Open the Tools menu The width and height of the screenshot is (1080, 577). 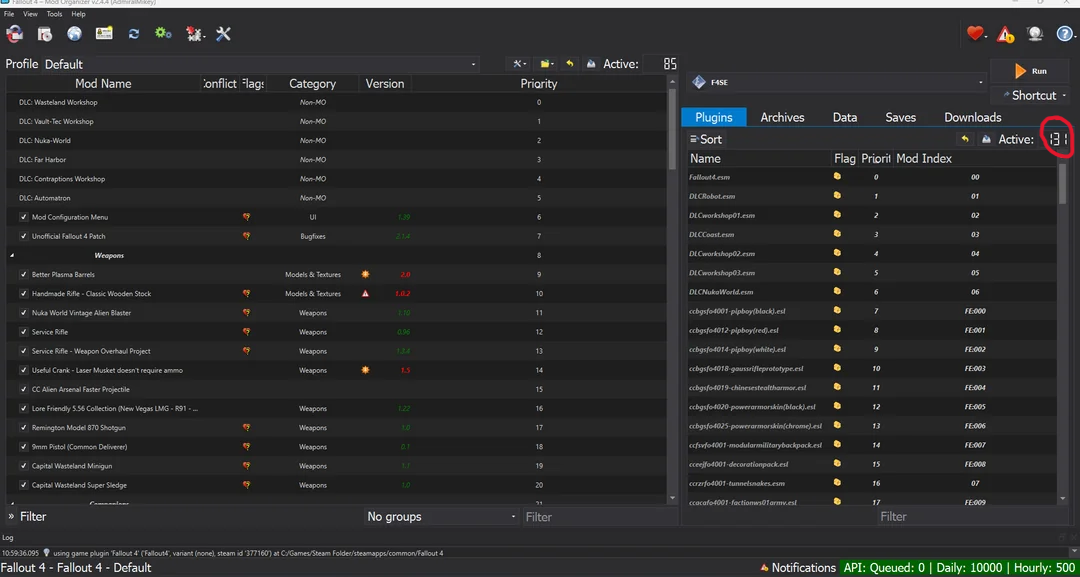pos(54,14)
